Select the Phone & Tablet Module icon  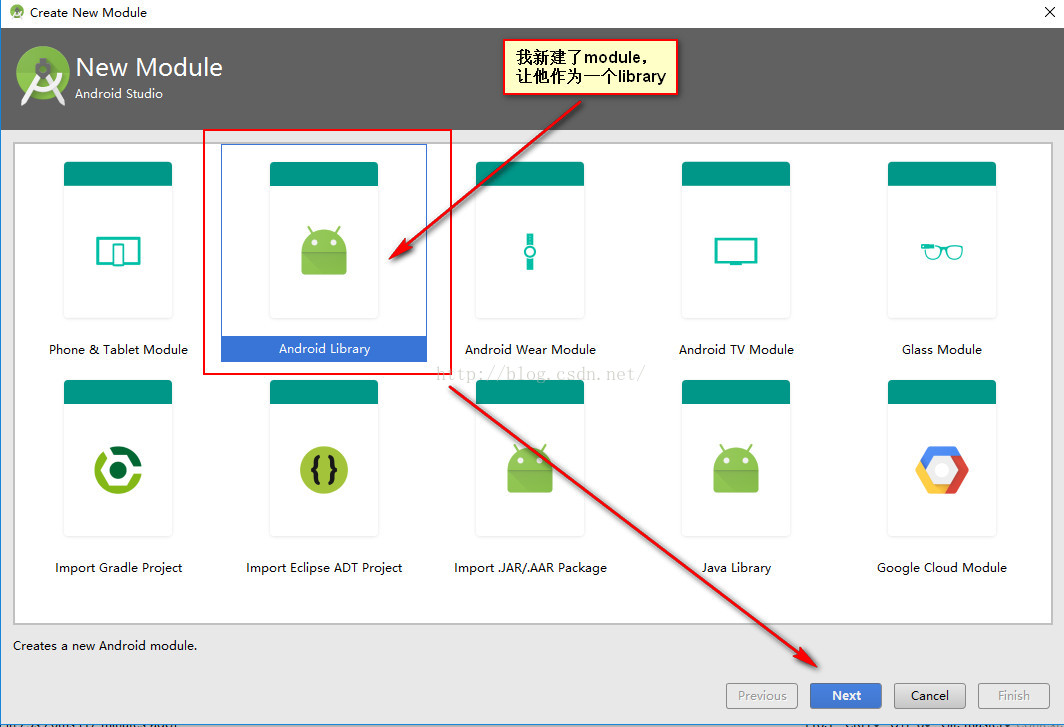118,251
